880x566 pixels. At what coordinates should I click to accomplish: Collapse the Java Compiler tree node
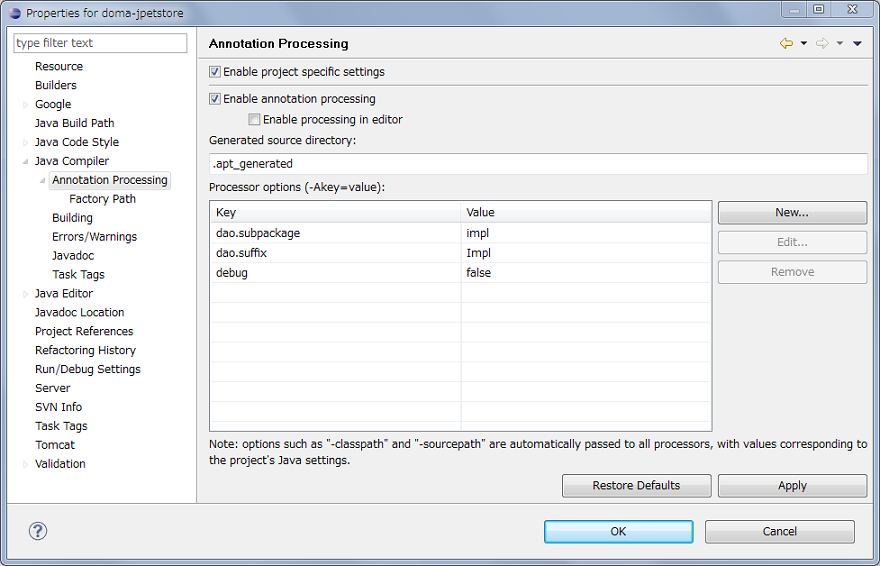click(25, 161)
